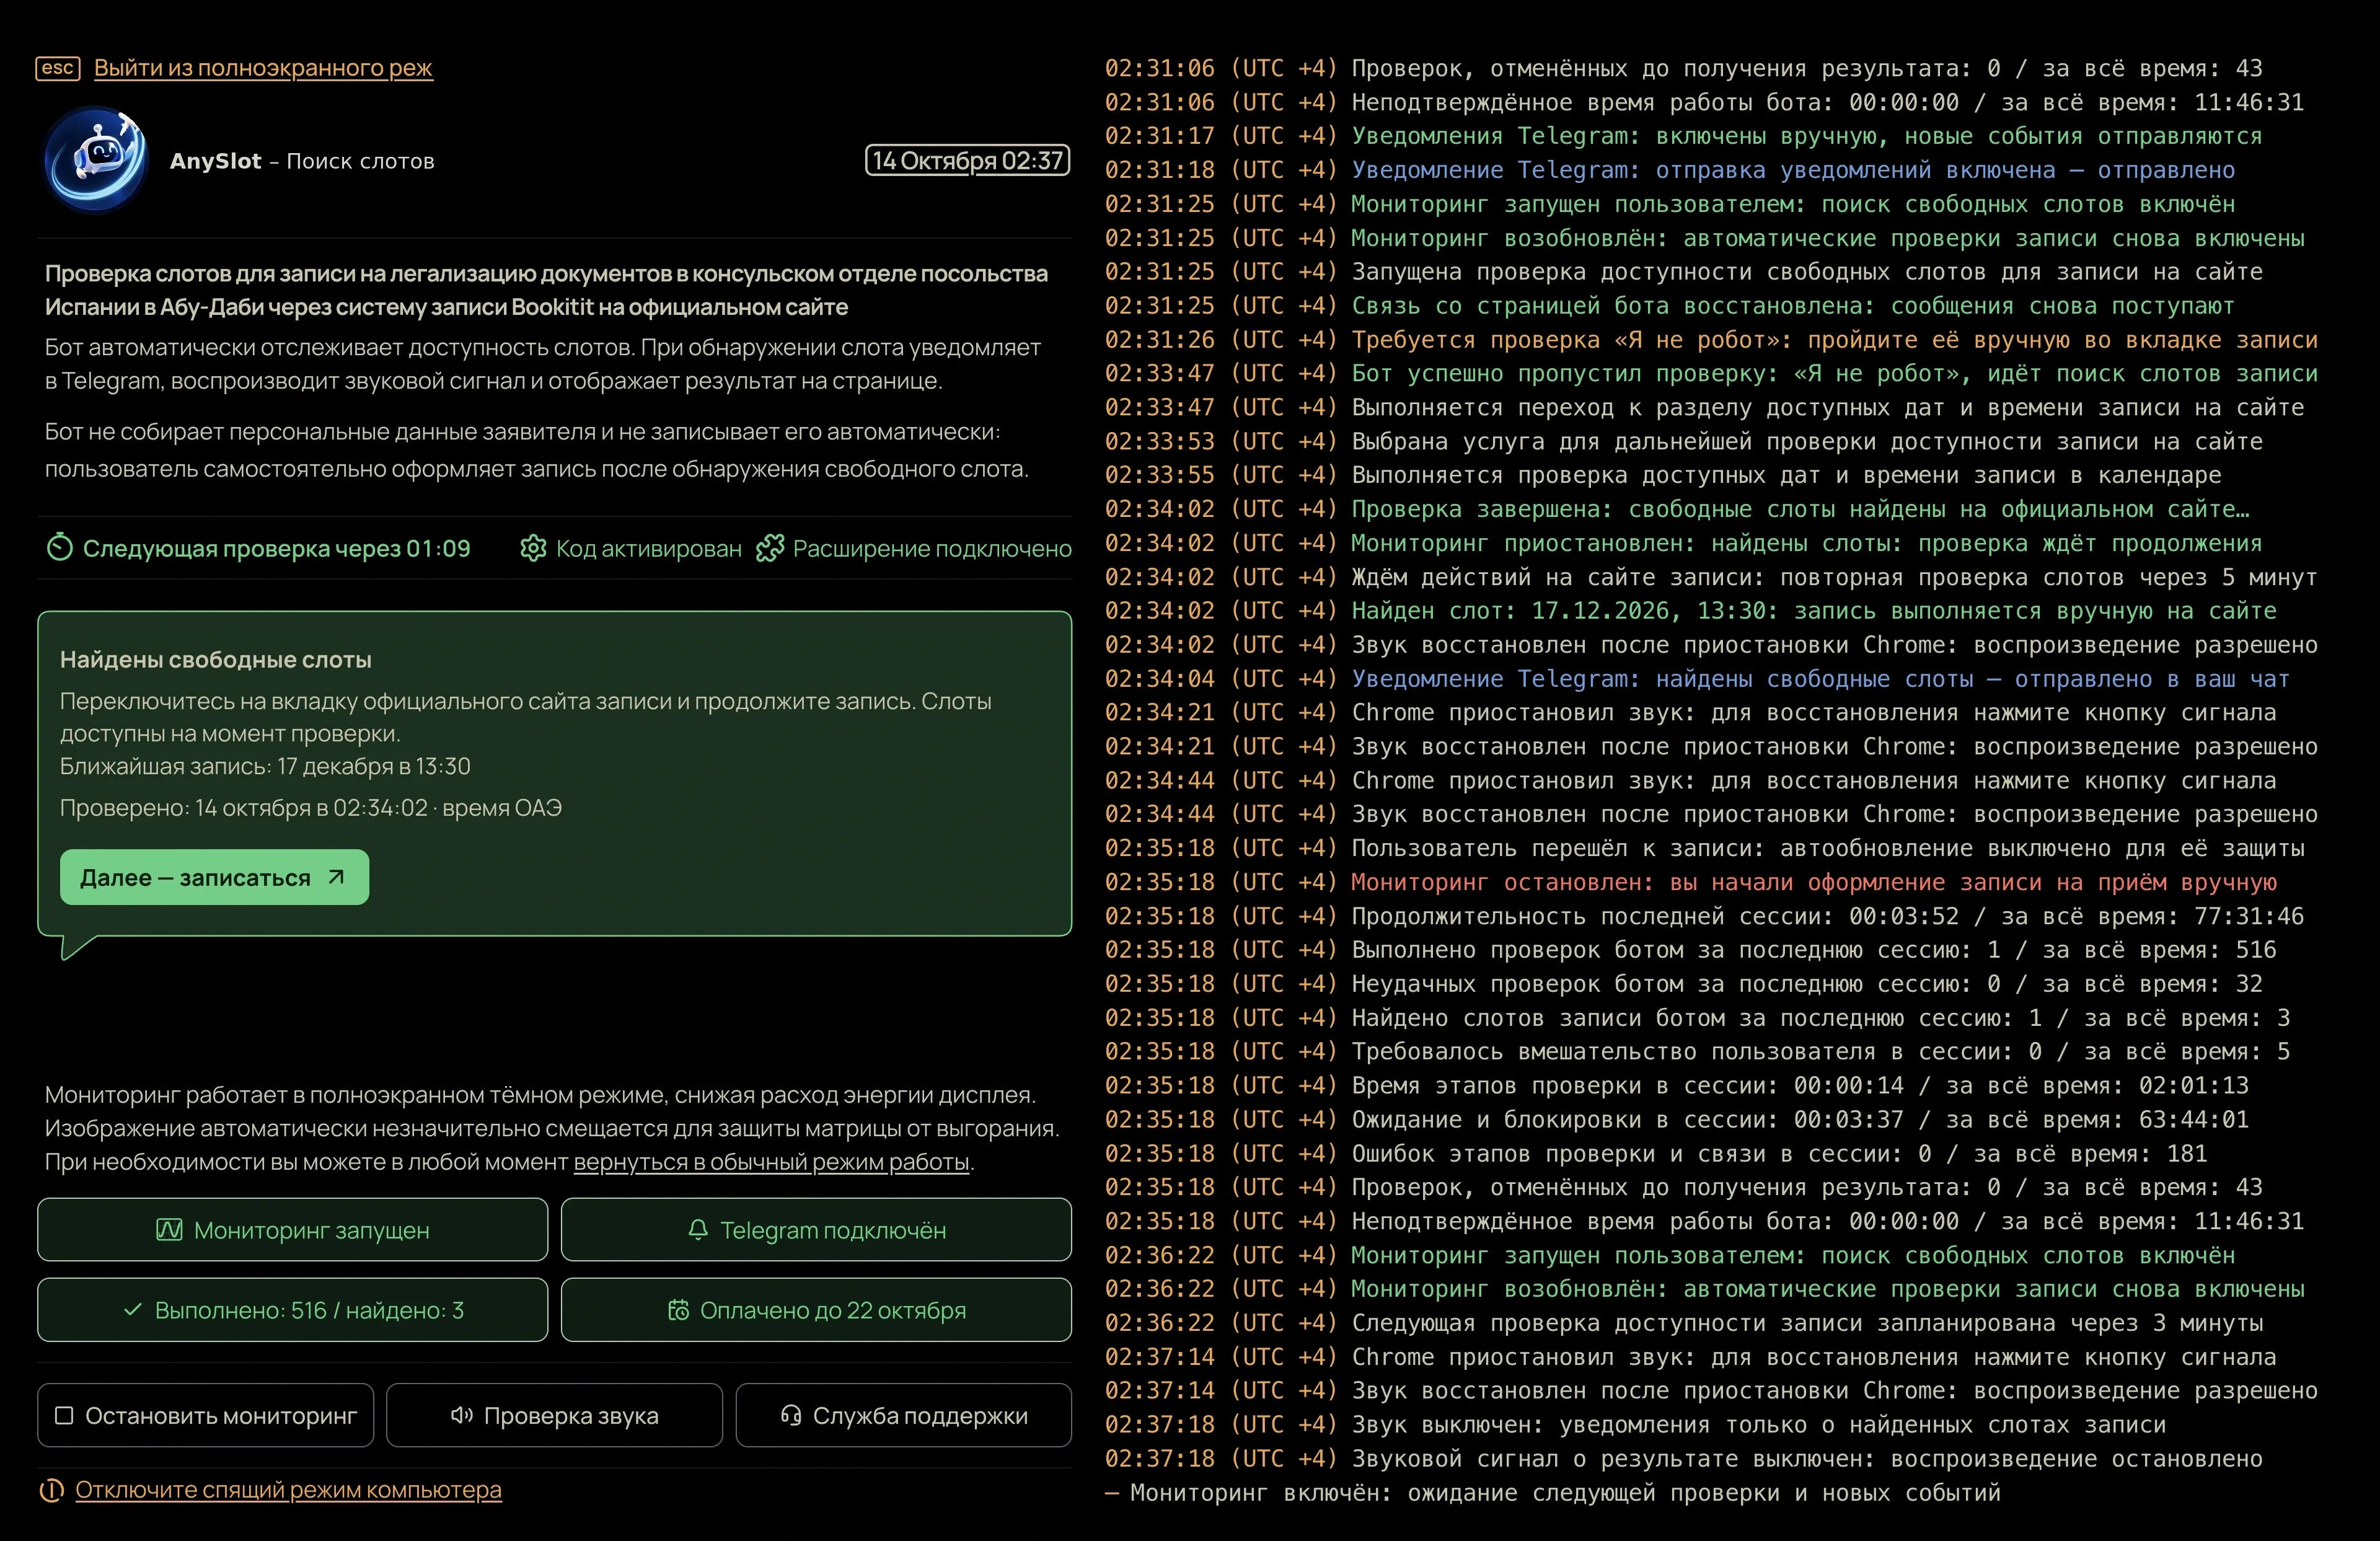
Task: Click the calendar icon beside 'Оплачено до 22 октября'
Action: click(678, 1310)
